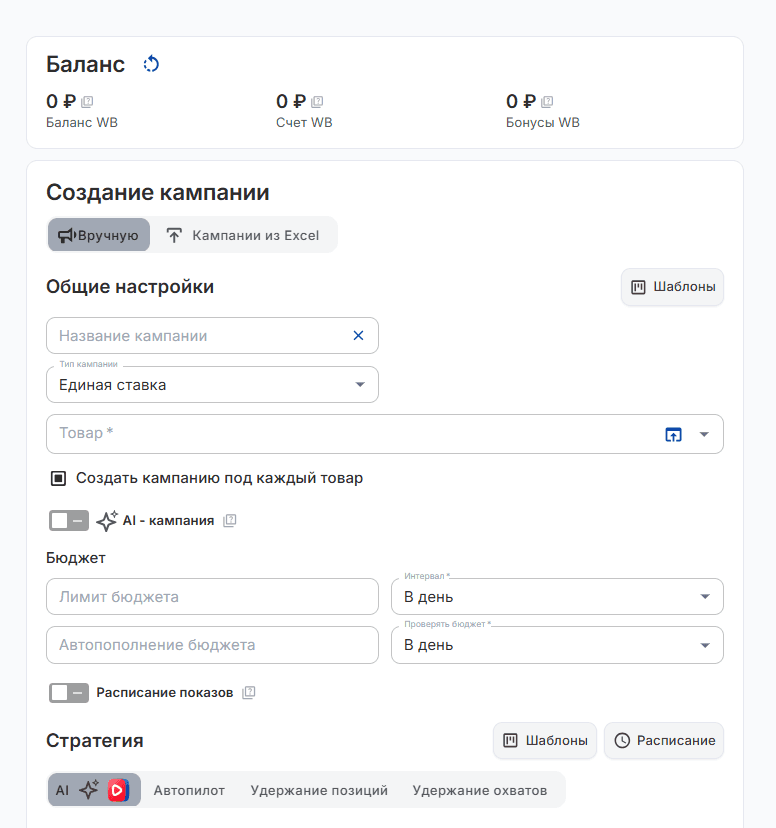Toggle the AI - кампания switch
776x828 pixels.
69,521
